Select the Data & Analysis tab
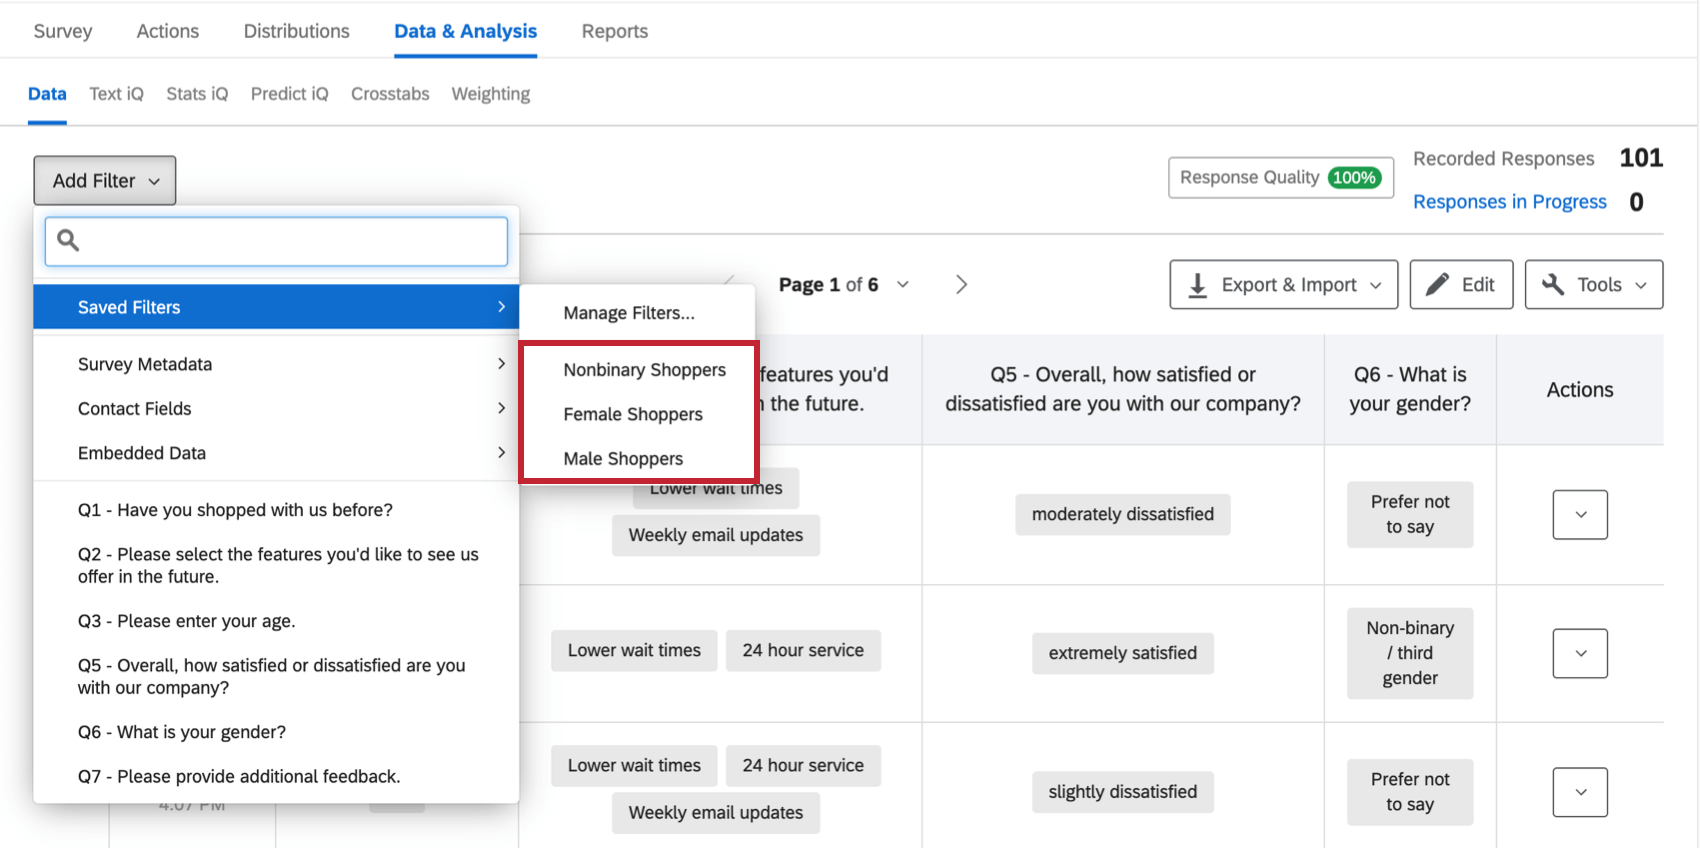This screenshot has height=848, width=1700. (x=466, y=31)
